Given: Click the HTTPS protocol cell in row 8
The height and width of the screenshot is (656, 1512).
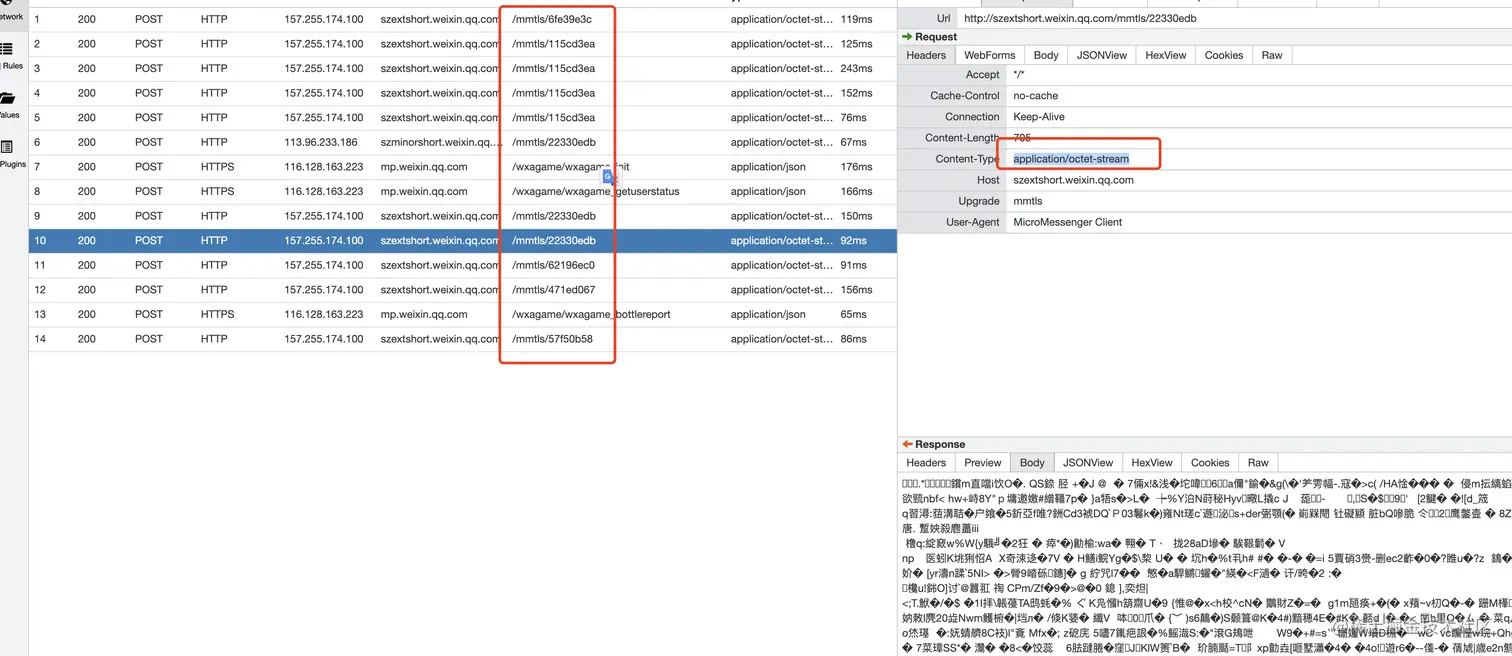Looking at the screenshot, I should tap(217, 191).
